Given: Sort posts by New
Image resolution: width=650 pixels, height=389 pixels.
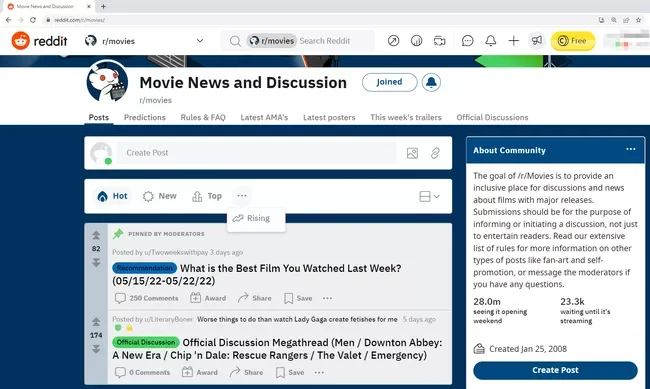Looking at the screenshot, I should coord(160,196).
